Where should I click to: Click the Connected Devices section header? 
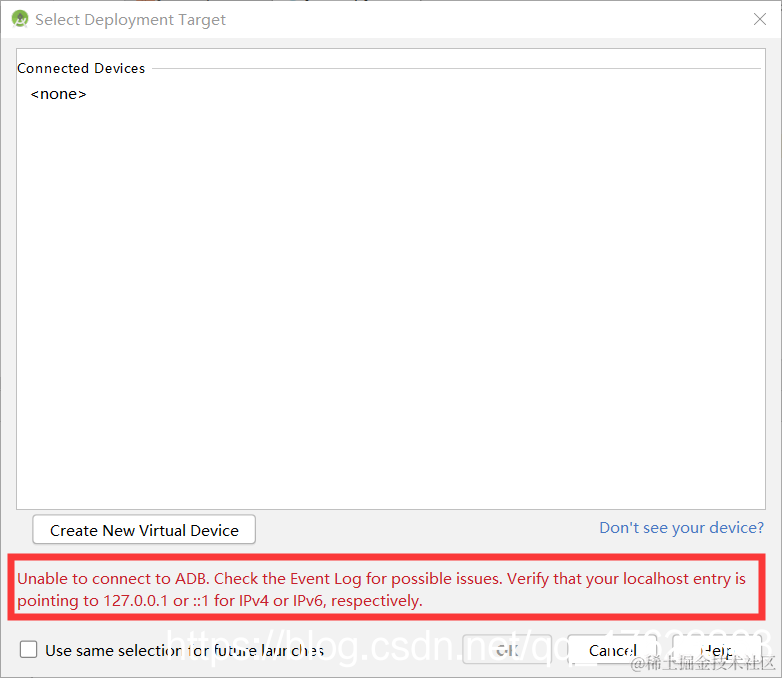coord(81,68)
